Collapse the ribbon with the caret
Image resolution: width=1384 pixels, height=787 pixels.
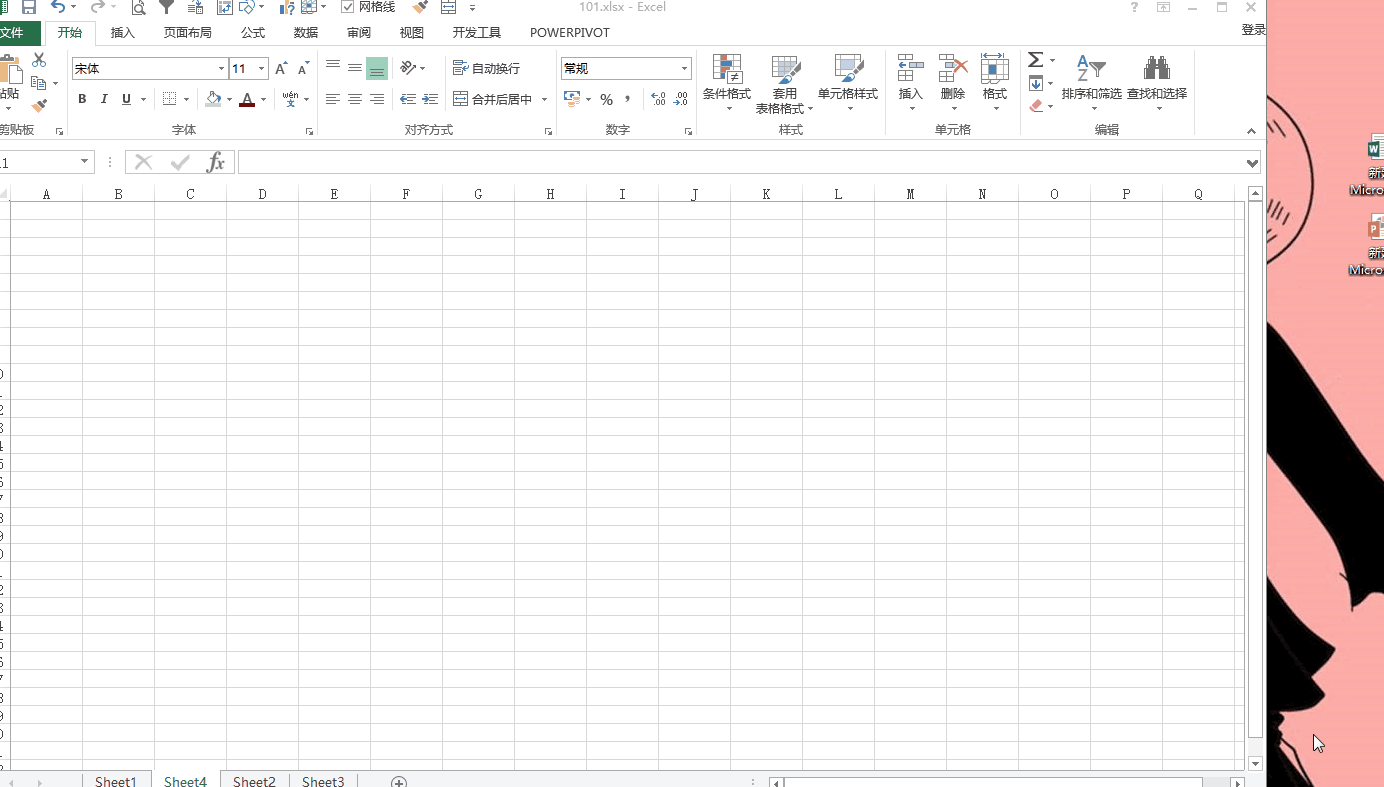pos(1251,131)
